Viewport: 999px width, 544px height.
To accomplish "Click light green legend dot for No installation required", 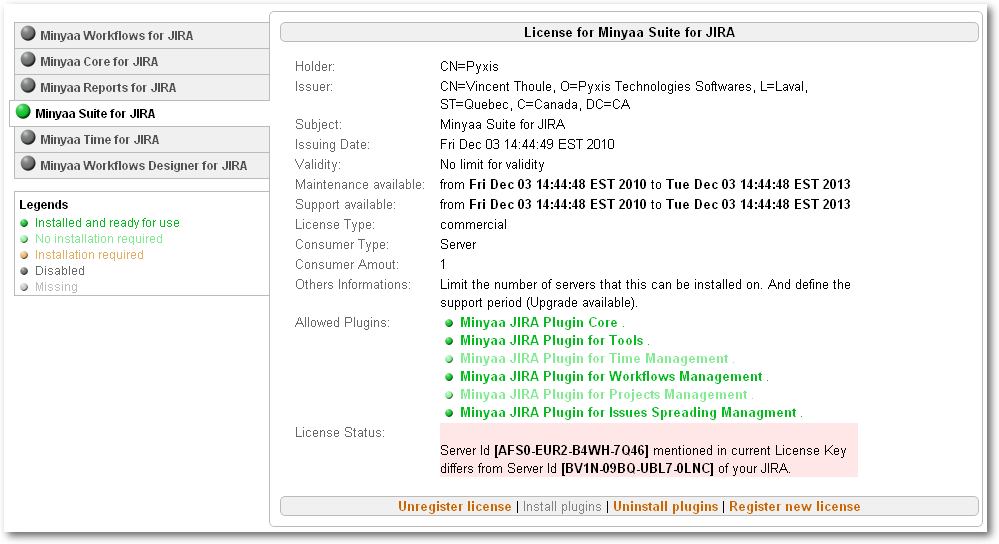I will [x=24, y=239].
